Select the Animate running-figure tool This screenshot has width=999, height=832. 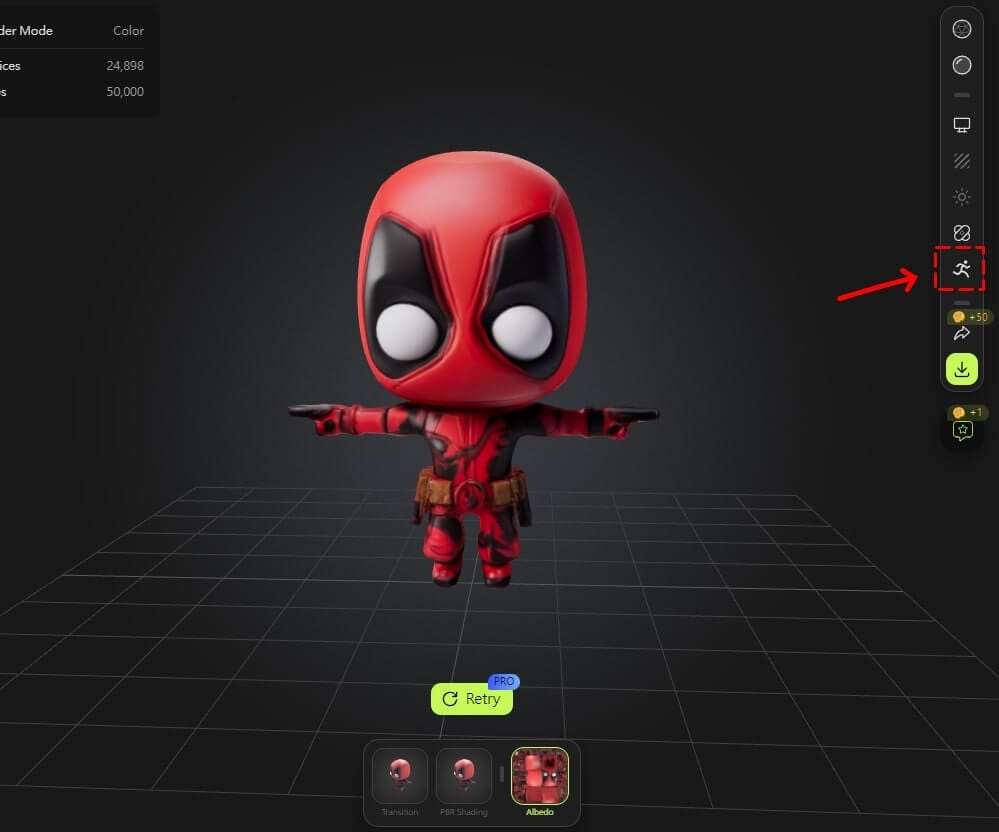(x=961, y=268)
